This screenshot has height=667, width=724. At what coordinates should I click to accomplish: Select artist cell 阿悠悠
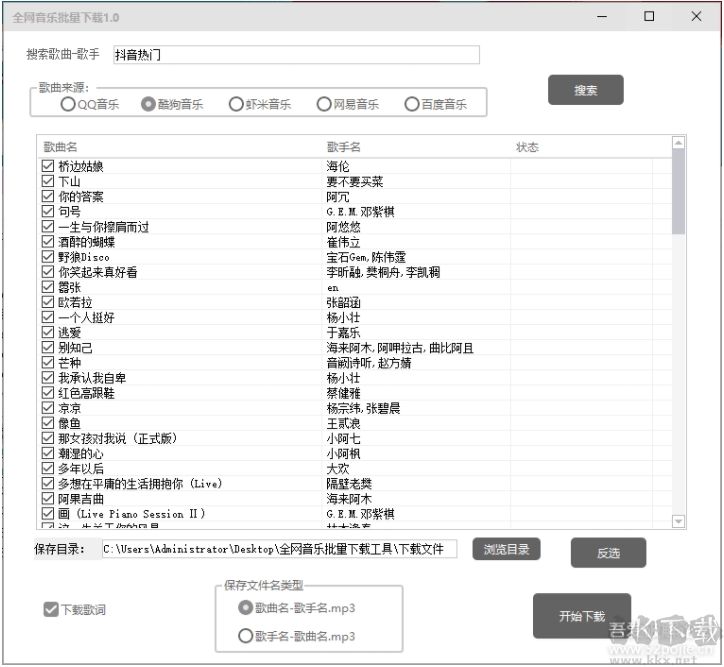click(x=343, y=226)
